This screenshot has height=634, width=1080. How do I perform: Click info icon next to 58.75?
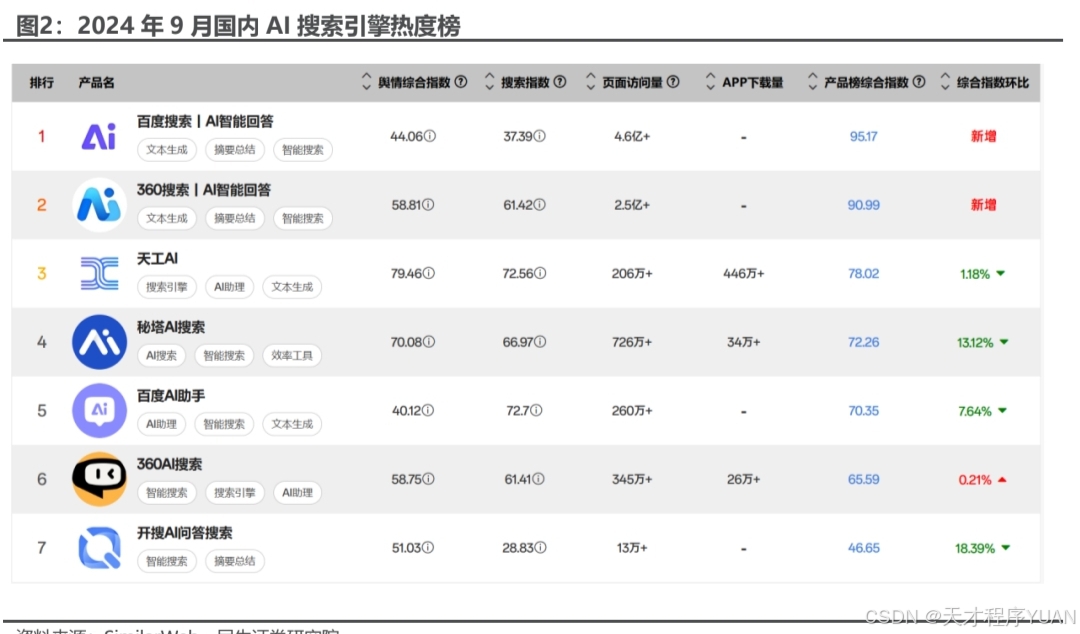(x=428, y=479)
